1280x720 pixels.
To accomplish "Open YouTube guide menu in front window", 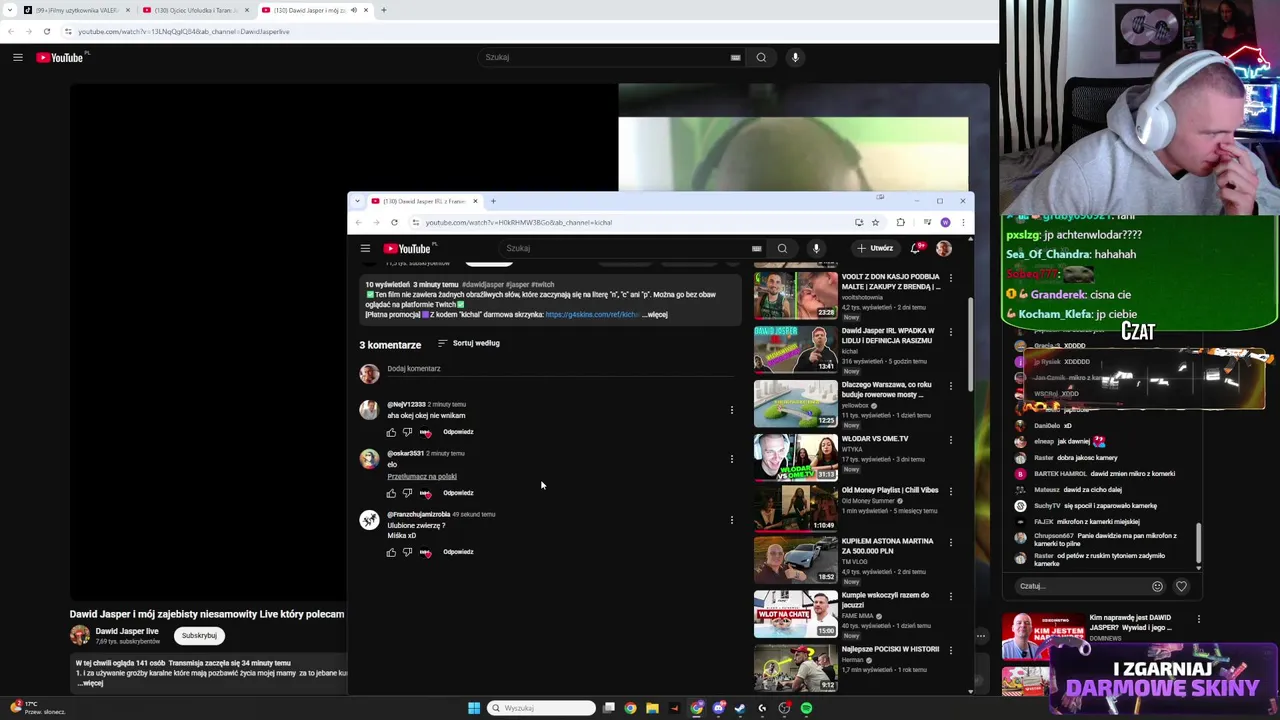I will pos(365,248).
